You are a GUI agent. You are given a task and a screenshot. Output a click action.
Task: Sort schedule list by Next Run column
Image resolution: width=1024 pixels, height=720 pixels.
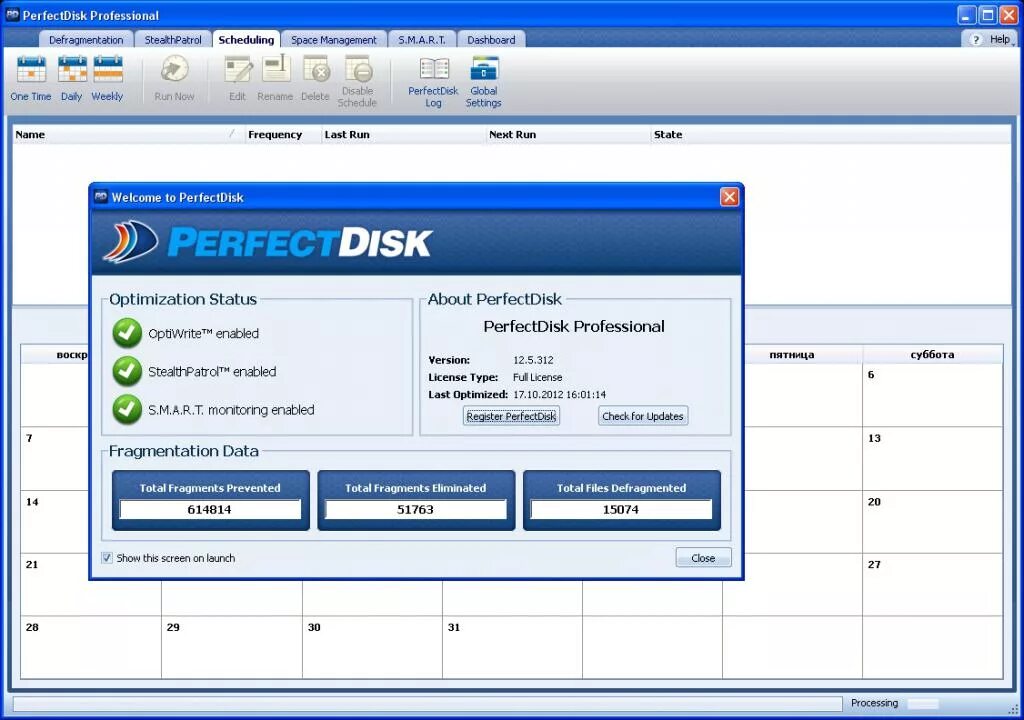point(568,135)
